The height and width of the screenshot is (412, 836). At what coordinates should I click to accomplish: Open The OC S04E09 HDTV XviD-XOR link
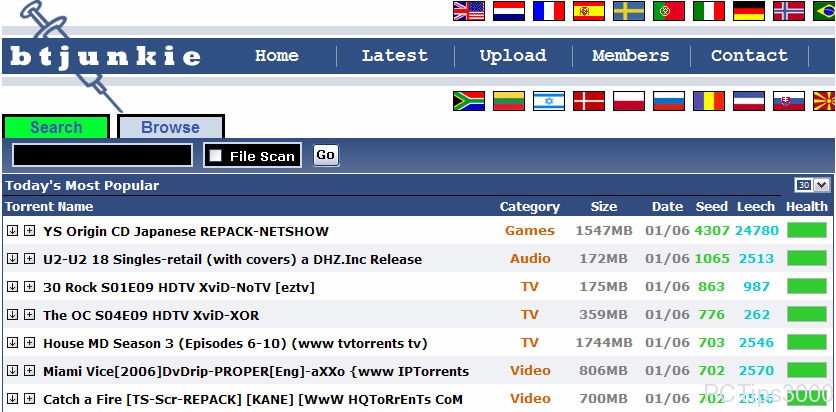(x=151, y=315)
